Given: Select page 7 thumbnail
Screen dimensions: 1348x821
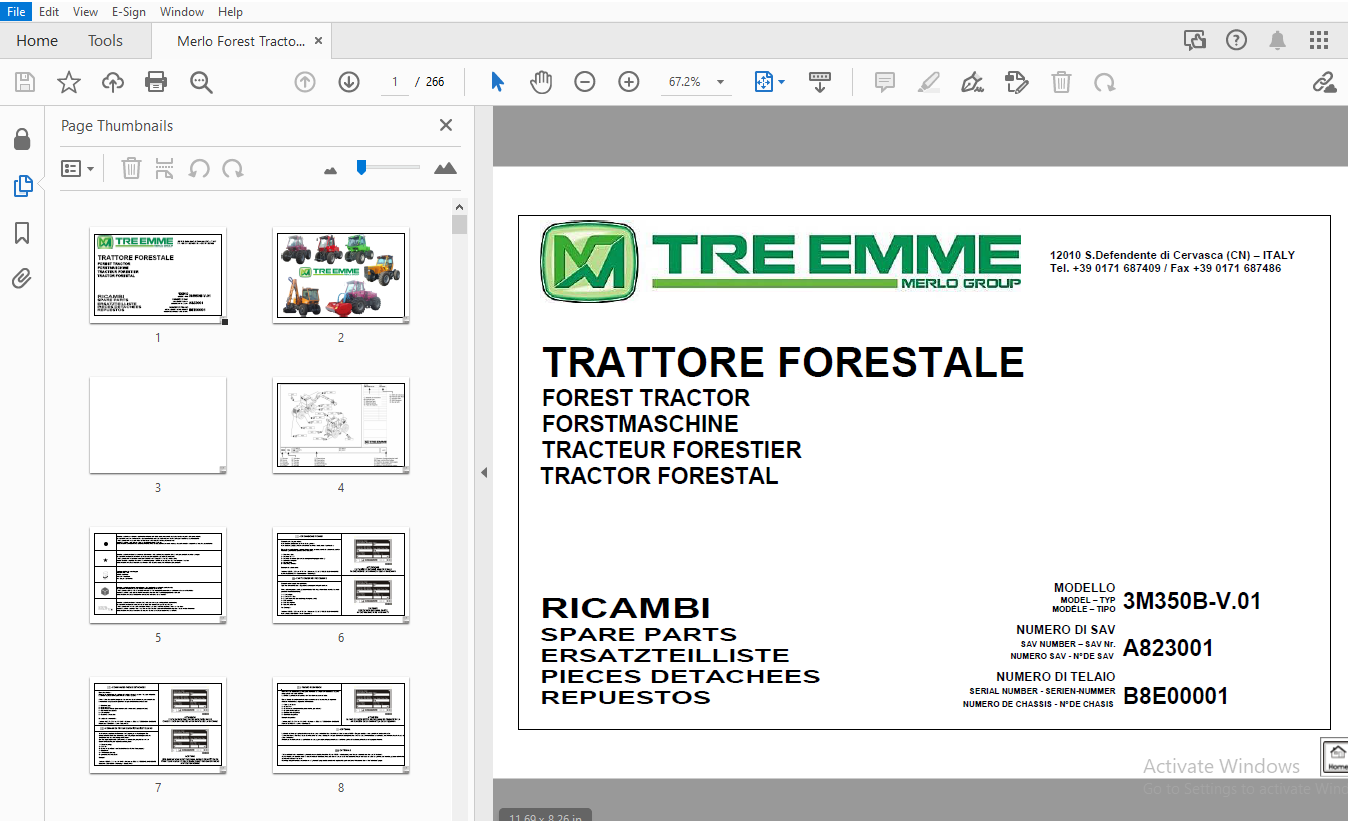Looking at the screenshot, I should [158, 725].
